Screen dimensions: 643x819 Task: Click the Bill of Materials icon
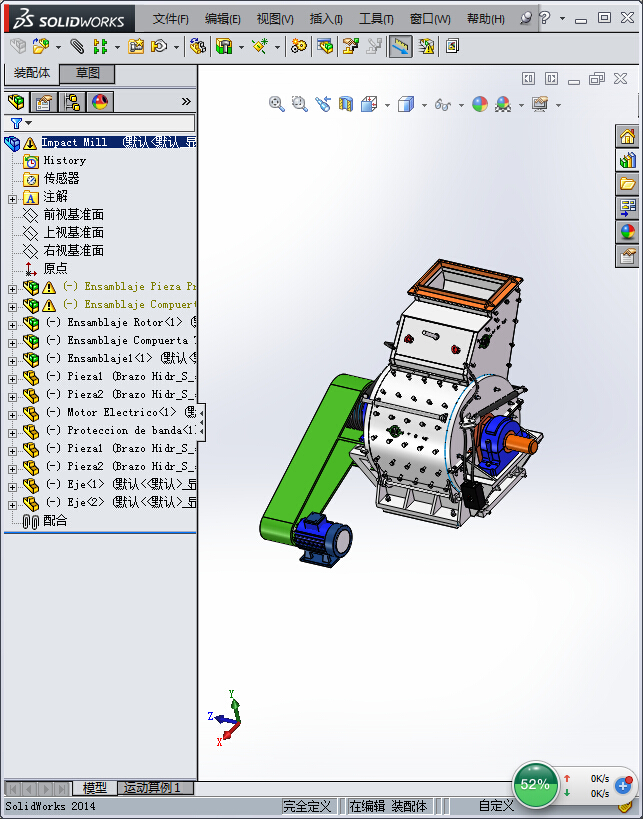coord(325,46)
